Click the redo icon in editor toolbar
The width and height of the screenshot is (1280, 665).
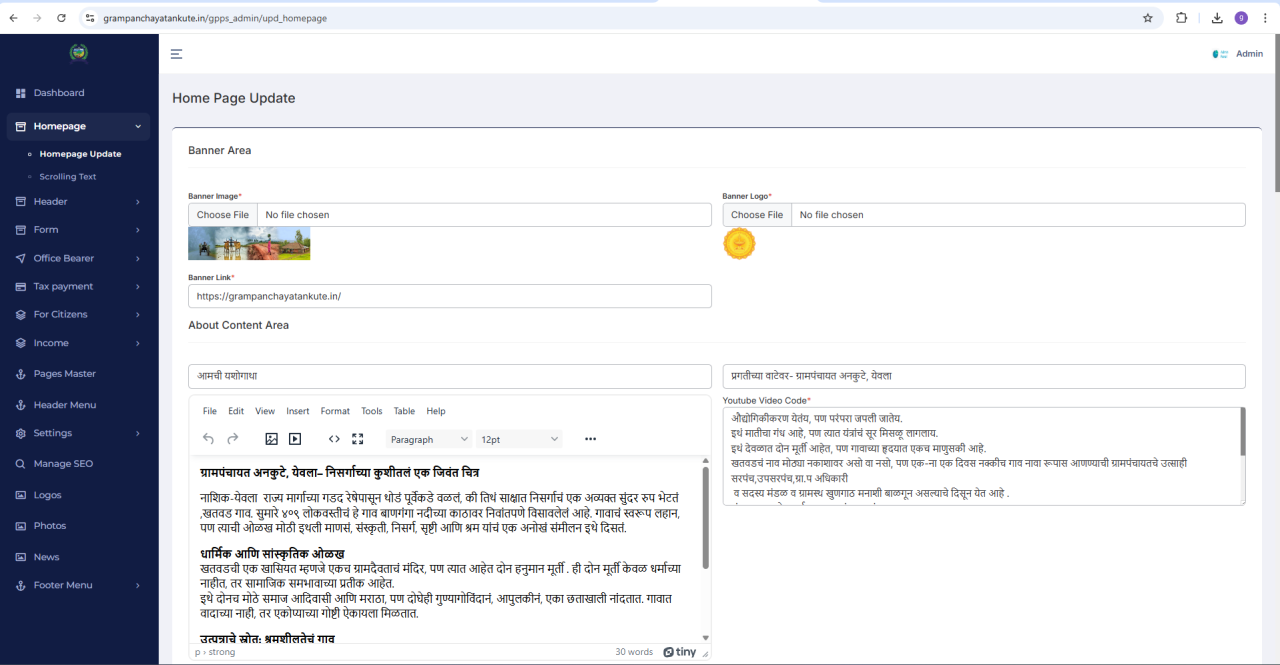pos(233,439)
